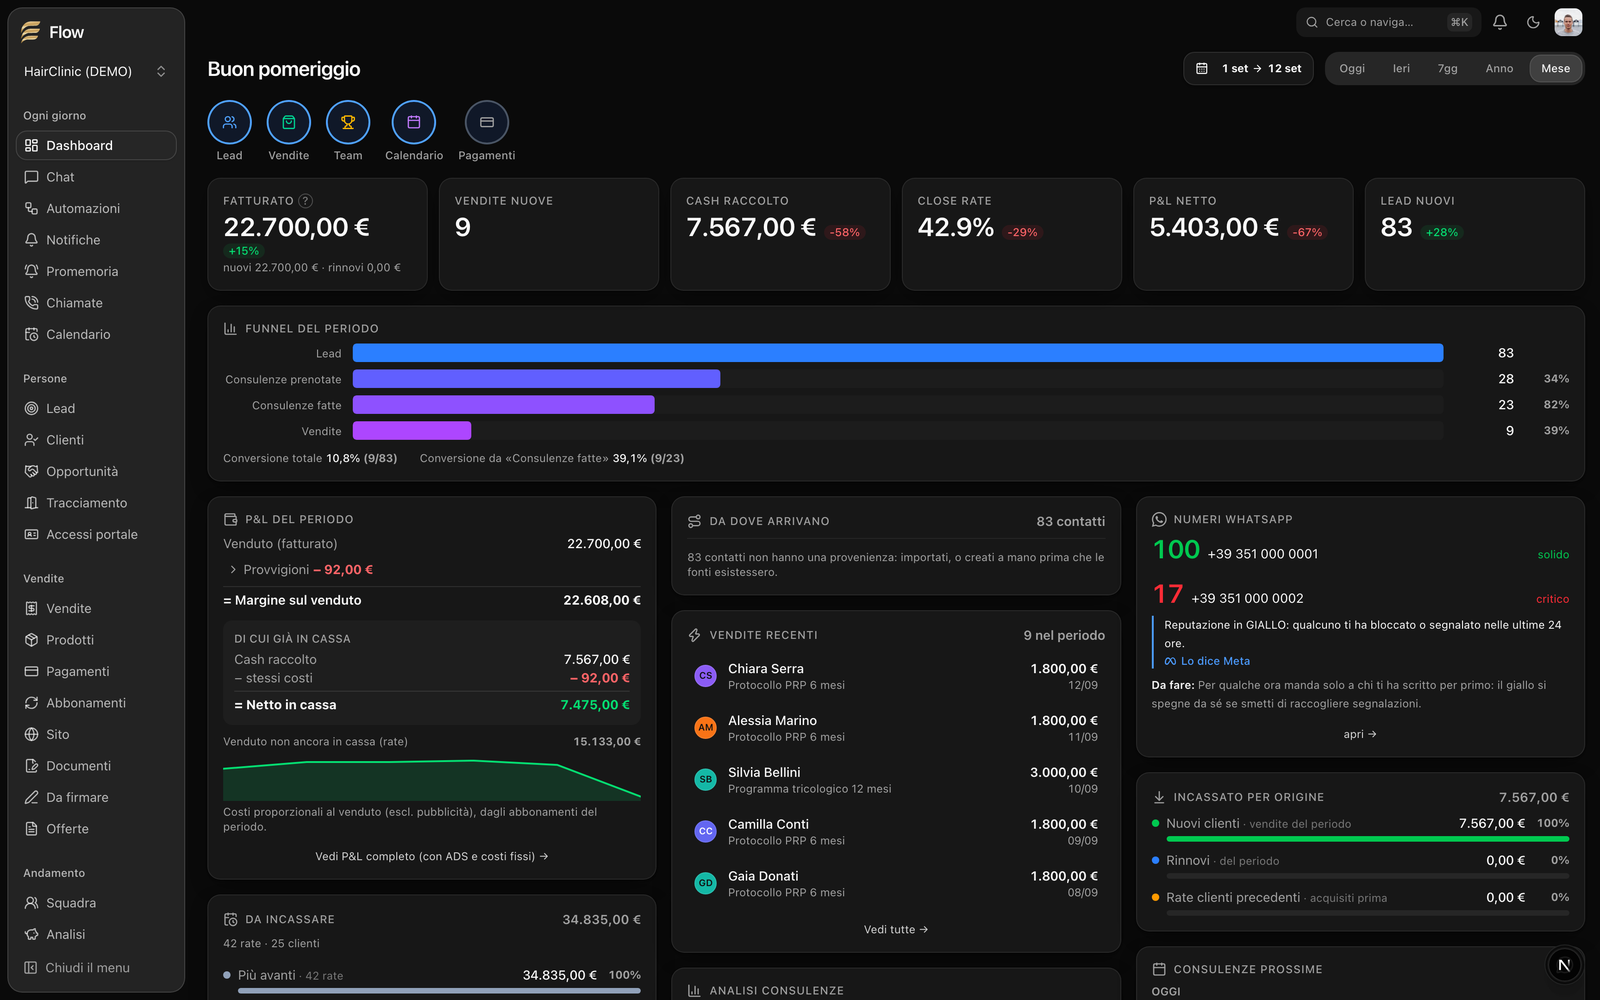Screen dimensions: 1600x1000
Task: Click the purple Consulenze prenotate funnel bar
Action: [x=536, y=379]
